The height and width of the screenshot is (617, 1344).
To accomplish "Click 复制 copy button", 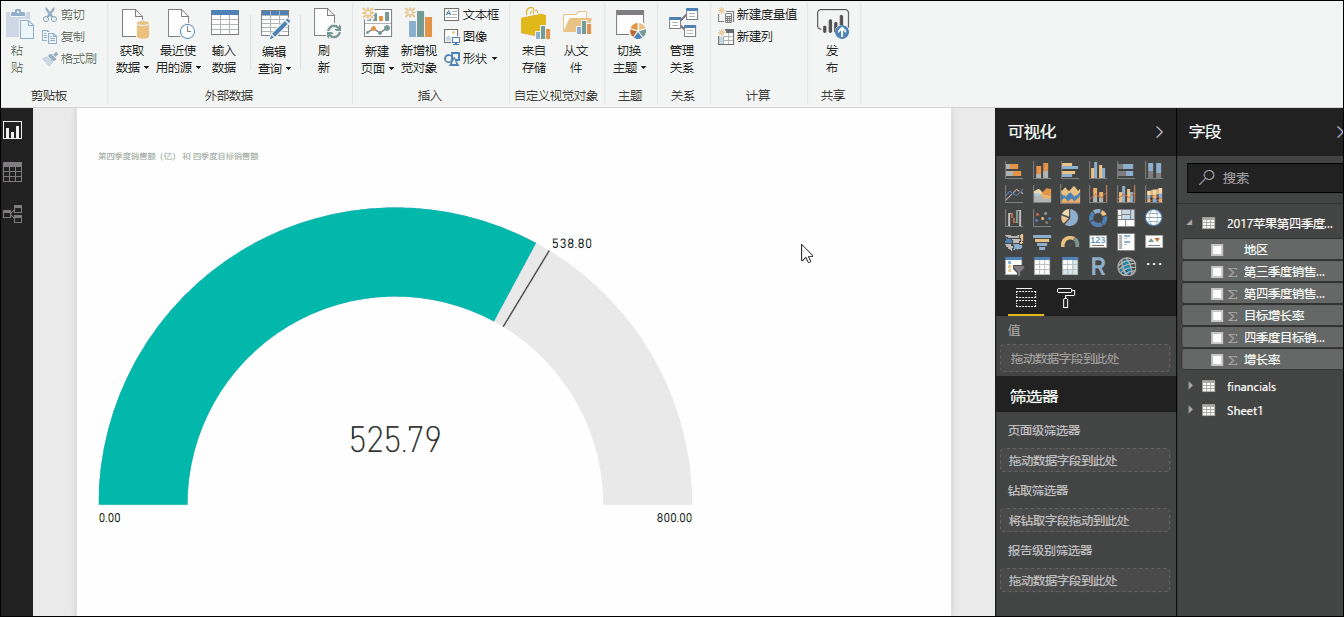I will [x=64, y=36].
